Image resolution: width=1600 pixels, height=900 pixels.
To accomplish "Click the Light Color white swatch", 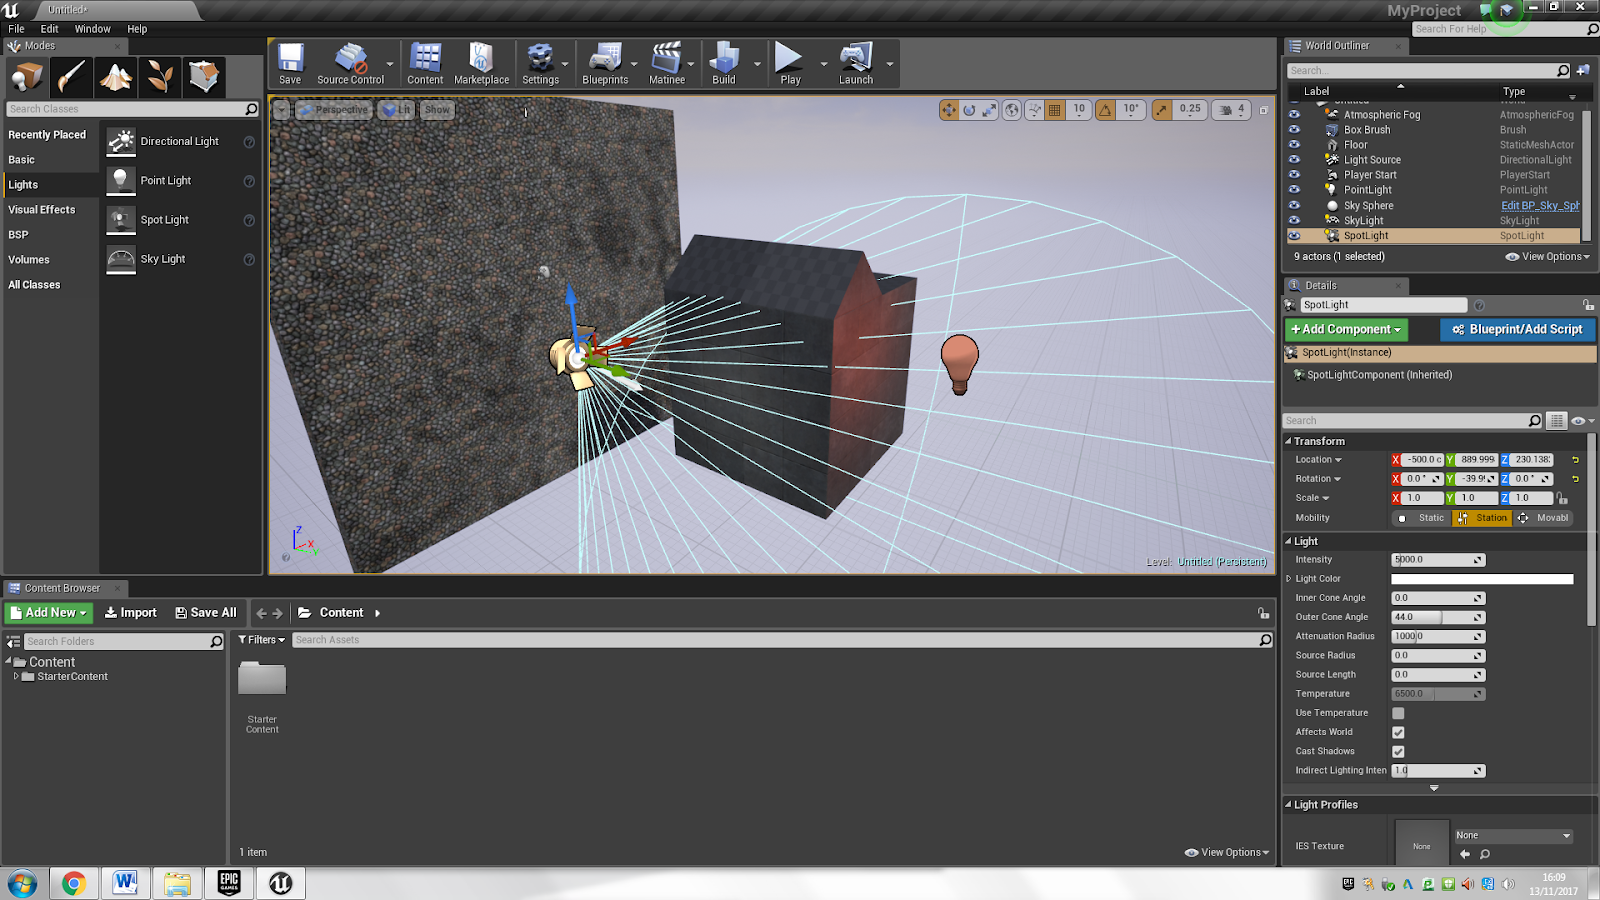I will click(1482, 579).
